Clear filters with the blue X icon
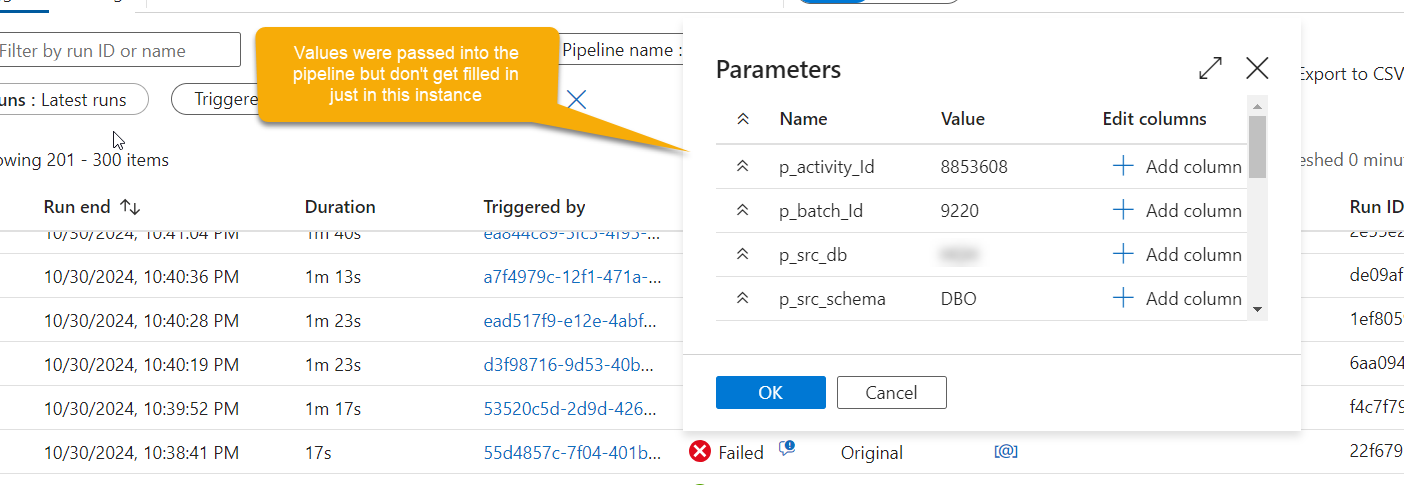The image size is (1404, 485). pos(577,99)
